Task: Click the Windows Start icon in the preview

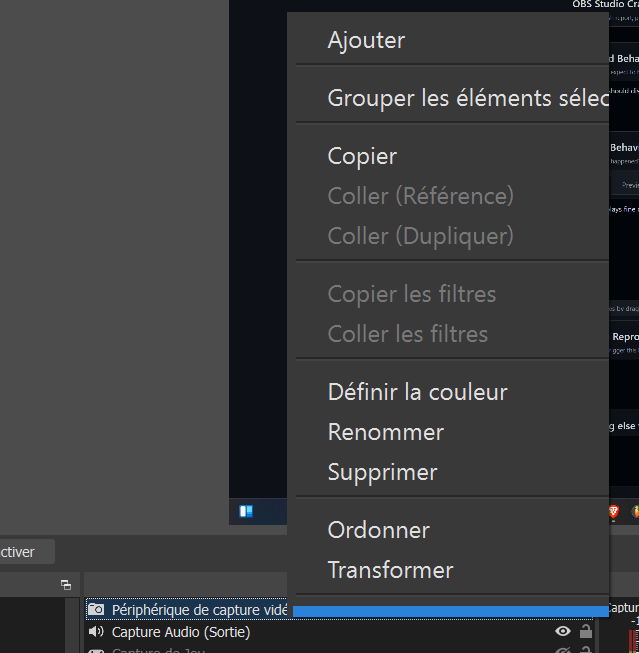Action: pos(246,511)
